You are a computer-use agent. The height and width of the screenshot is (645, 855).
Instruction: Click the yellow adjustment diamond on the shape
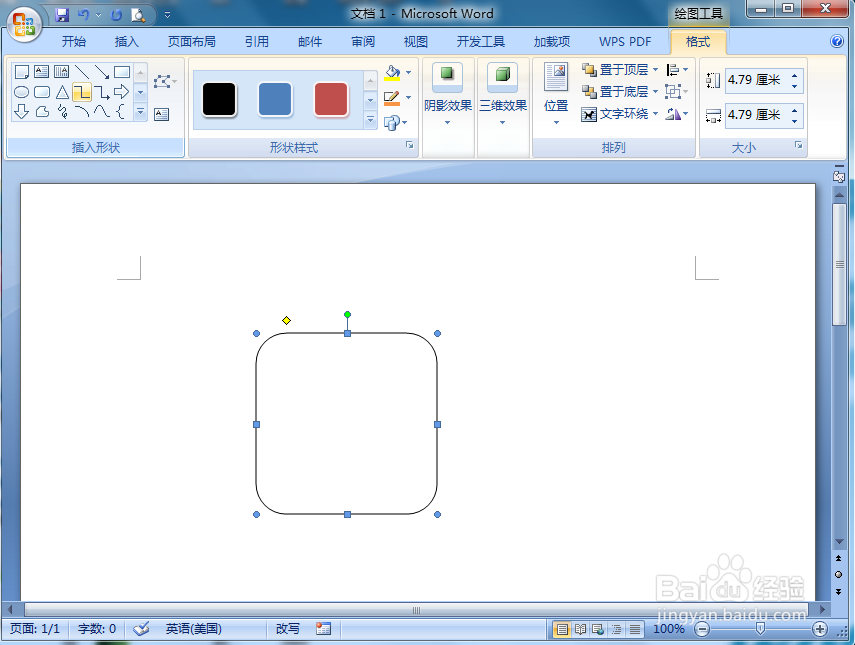pyautogui.click(x=286, y=320)
